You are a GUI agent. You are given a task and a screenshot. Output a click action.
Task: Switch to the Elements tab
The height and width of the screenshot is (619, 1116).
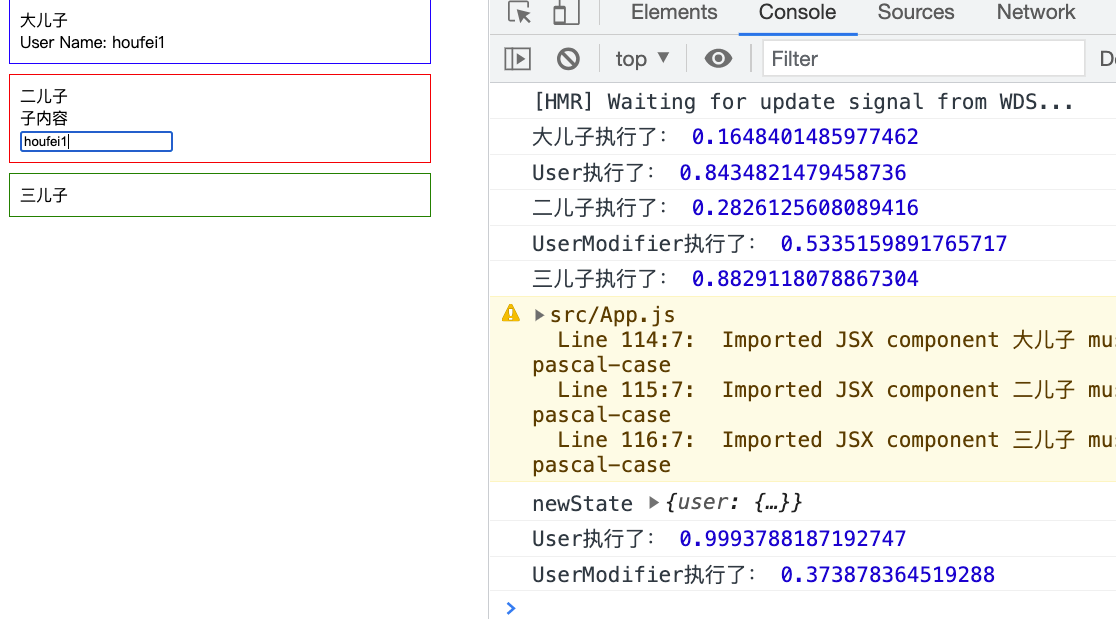tap(674, 13)
